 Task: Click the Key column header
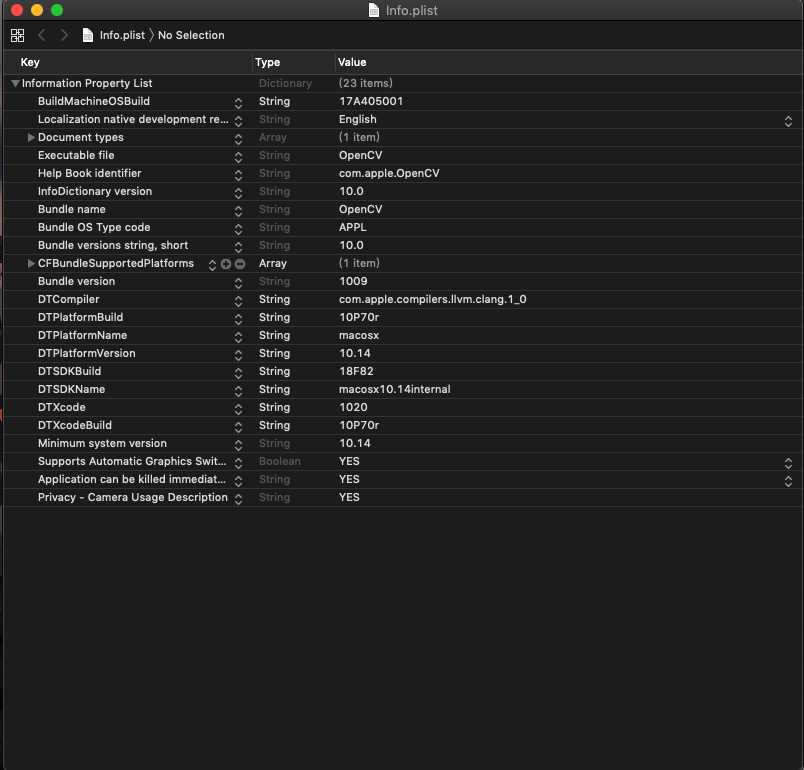(30, 62)
